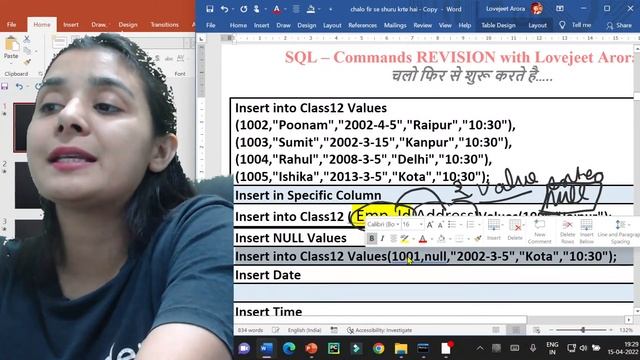Image resolution: width=640 pixels, height=360 pixels.
Task: Open PowerPoint Design tab
Action: (128, 24)
